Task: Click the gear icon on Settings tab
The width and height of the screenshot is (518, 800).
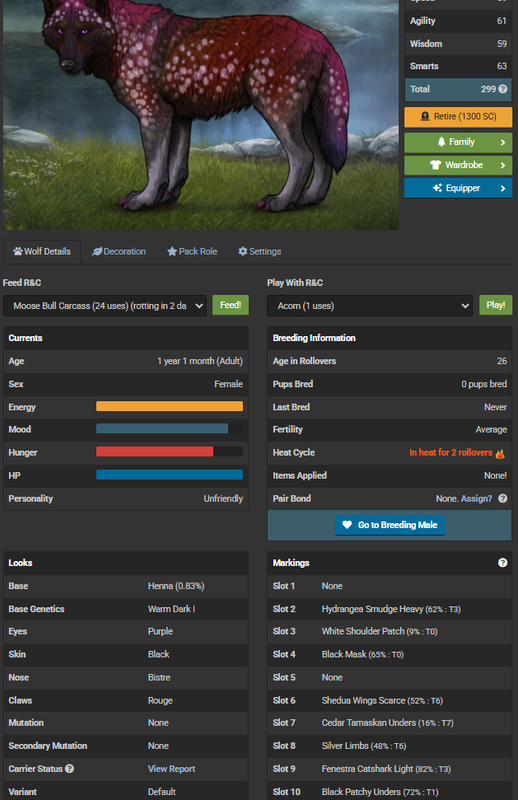Action: tap(243, 251)
